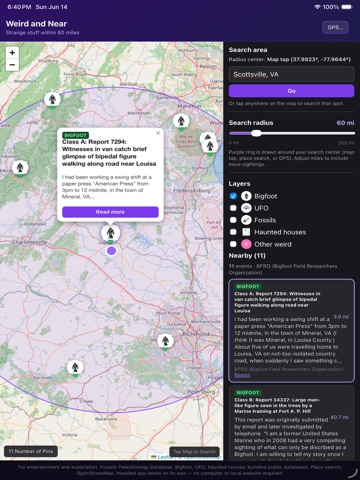The width and height of the screenshot is (360, 480).
Task: Click the Bigfoot layer icon
Action: pyautogui.click(x=246, y=196)
